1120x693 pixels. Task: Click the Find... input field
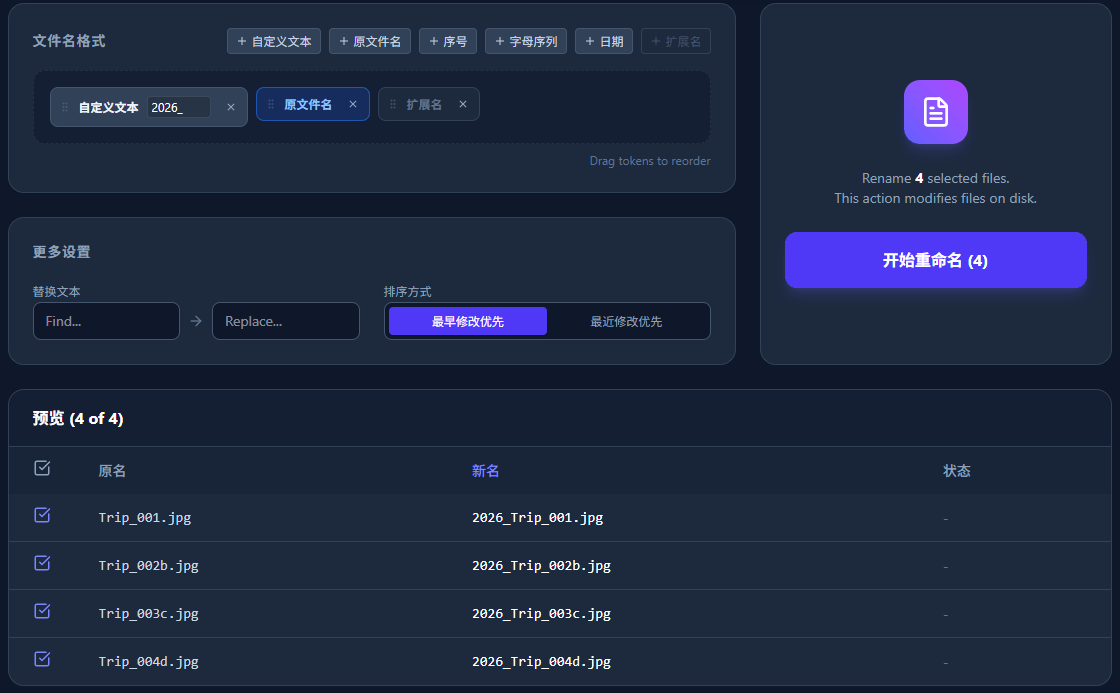(x=106, y=321)
